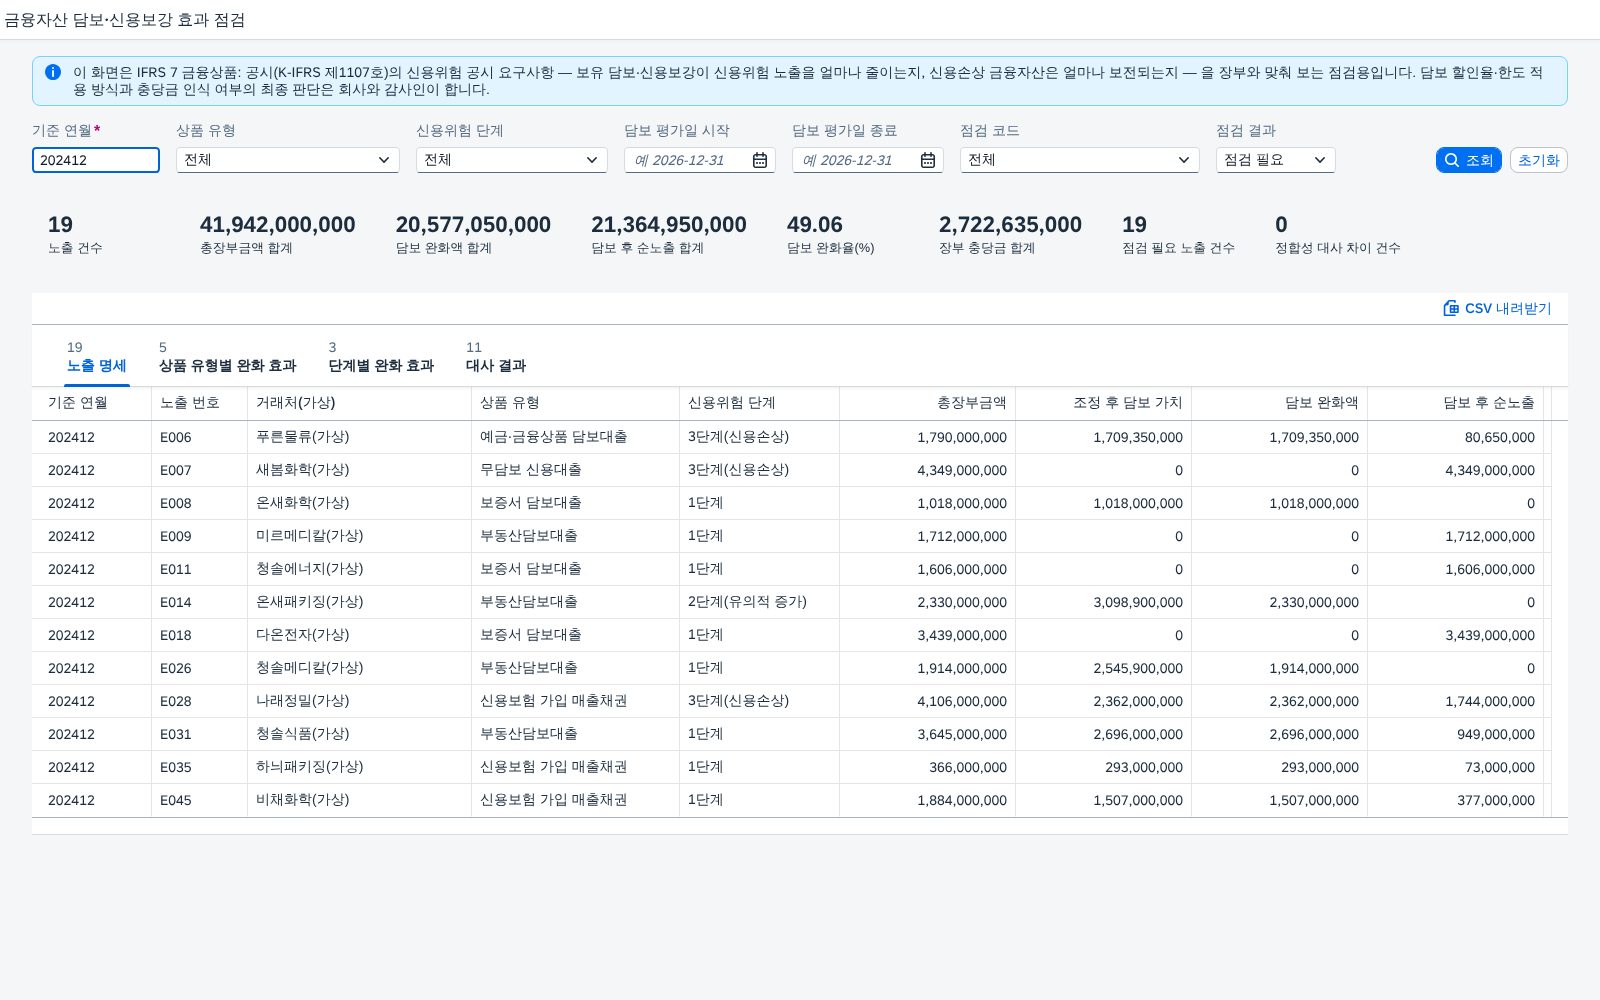
Task: Click the 정합성 대사 차이 건수 KPI
Action: click(x=1337, y=235)
